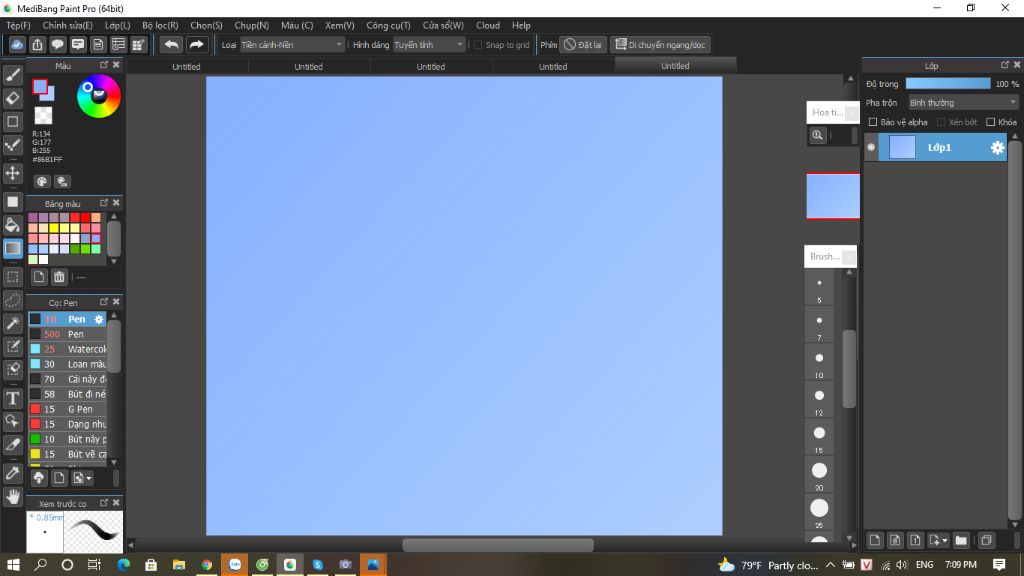The width and height of the screenshot is (1024, 576).
Task: Open Windows Start menu
Action: [13, 565]
